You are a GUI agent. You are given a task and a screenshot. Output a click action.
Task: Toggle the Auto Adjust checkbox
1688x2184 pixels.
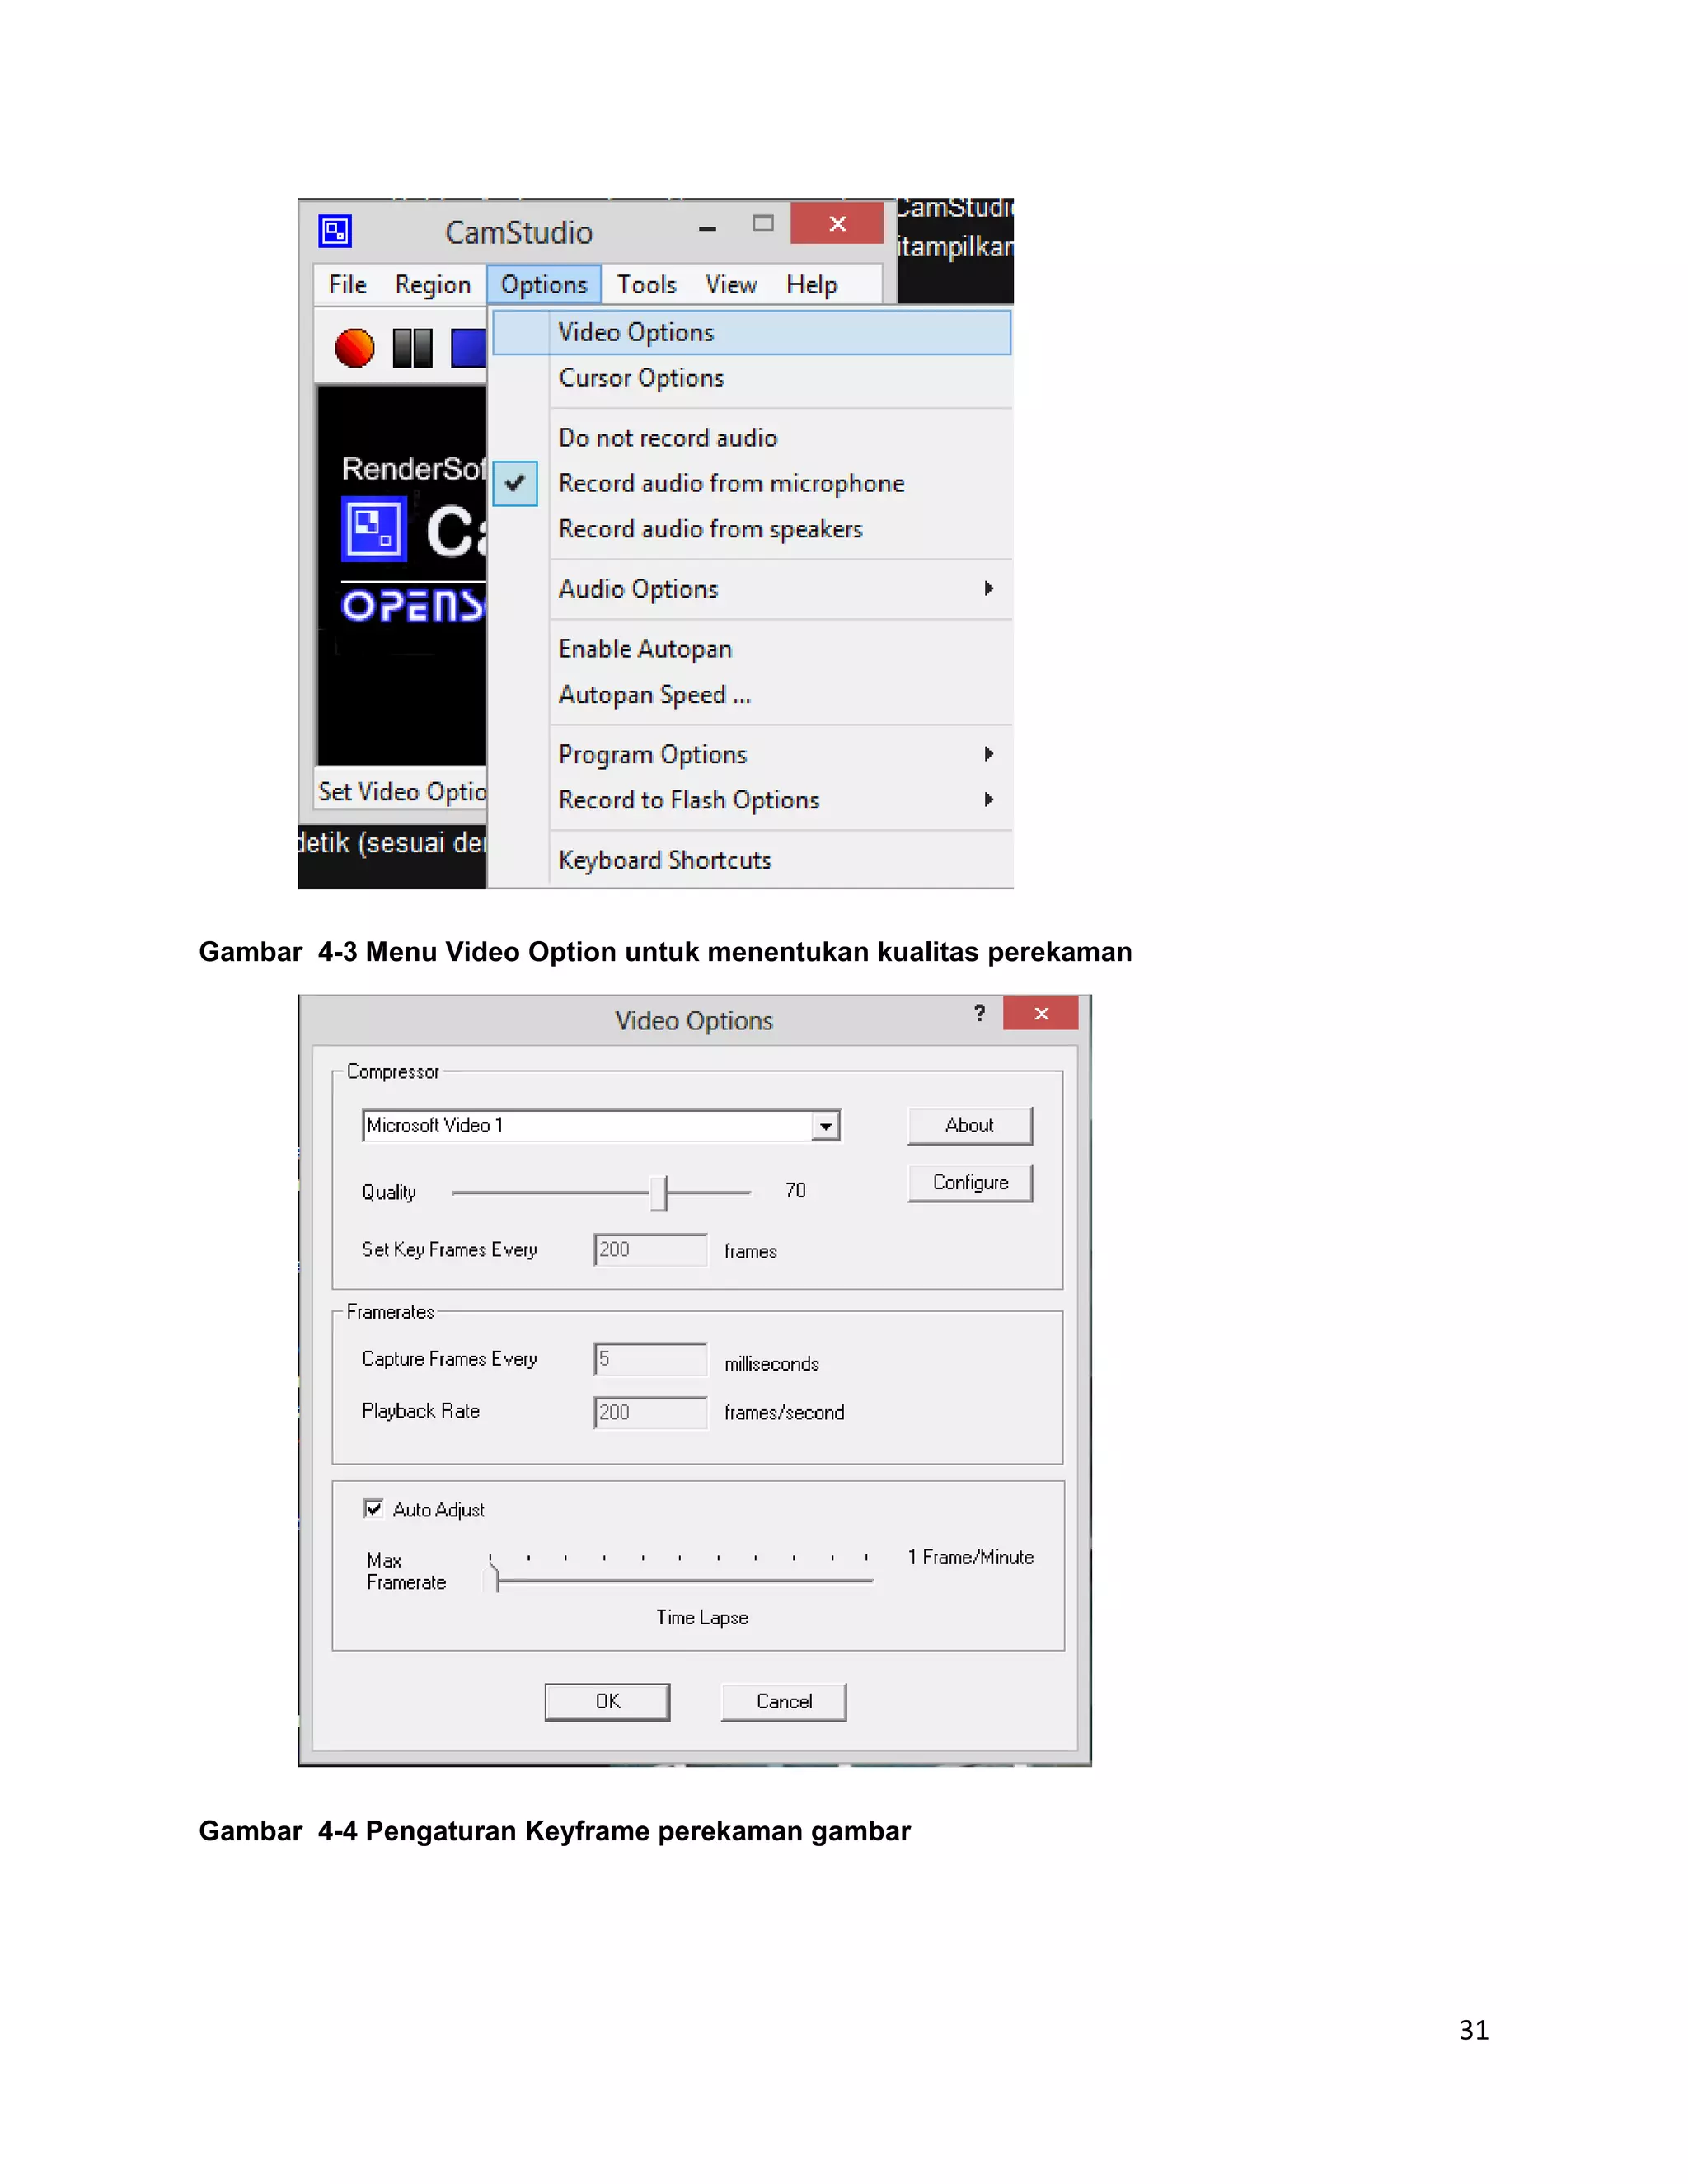(373, 1508)
